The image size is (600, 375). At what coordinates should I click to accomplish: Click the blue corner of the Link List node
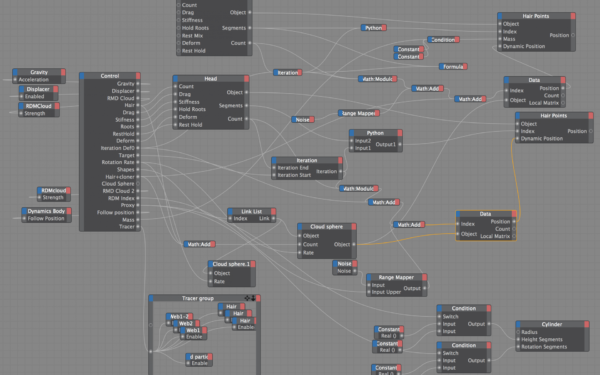(230, 212)
